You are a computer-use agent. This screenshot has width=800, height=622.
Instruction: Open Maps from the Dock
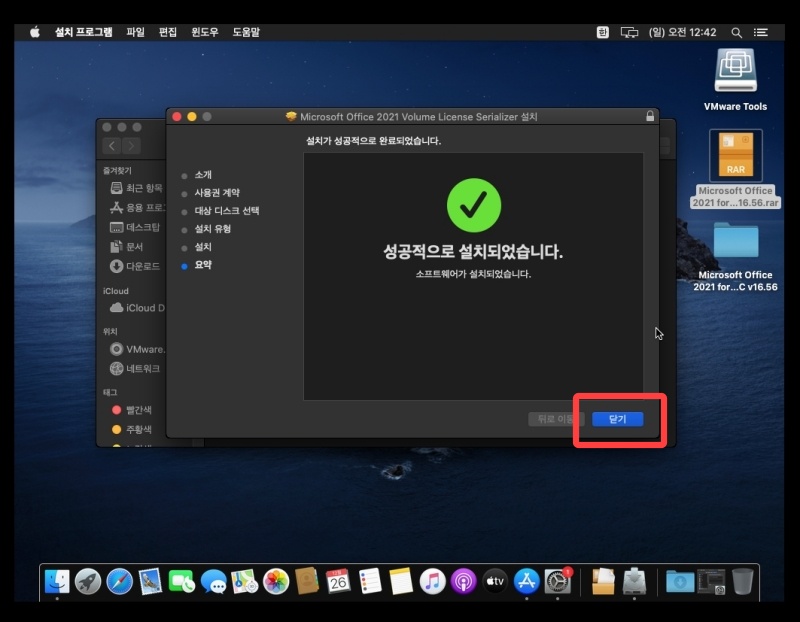(x=244, y=581)
